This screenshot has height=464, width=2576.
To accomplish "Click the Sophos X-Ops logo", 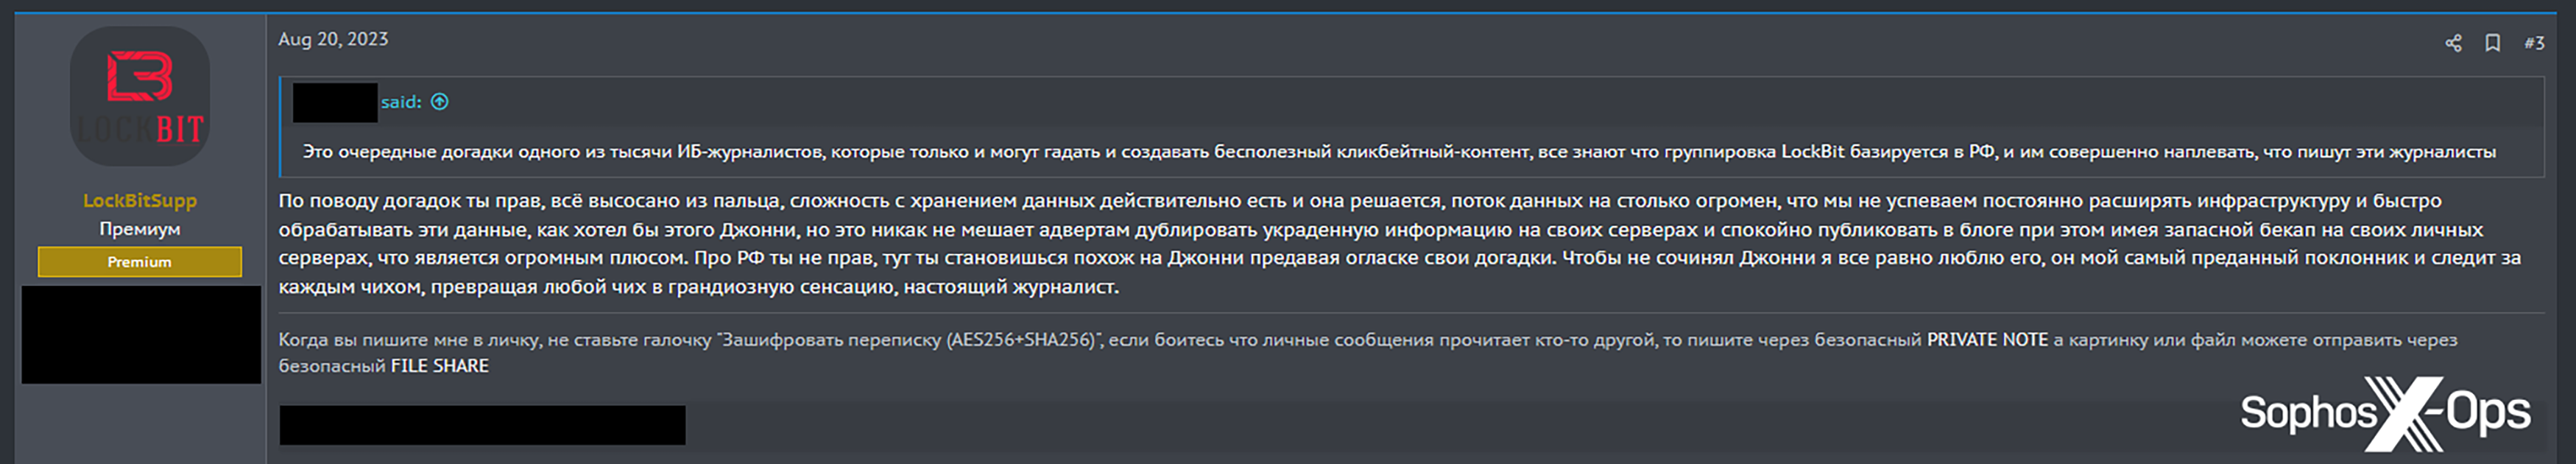I will click(x=2385, y=412).
